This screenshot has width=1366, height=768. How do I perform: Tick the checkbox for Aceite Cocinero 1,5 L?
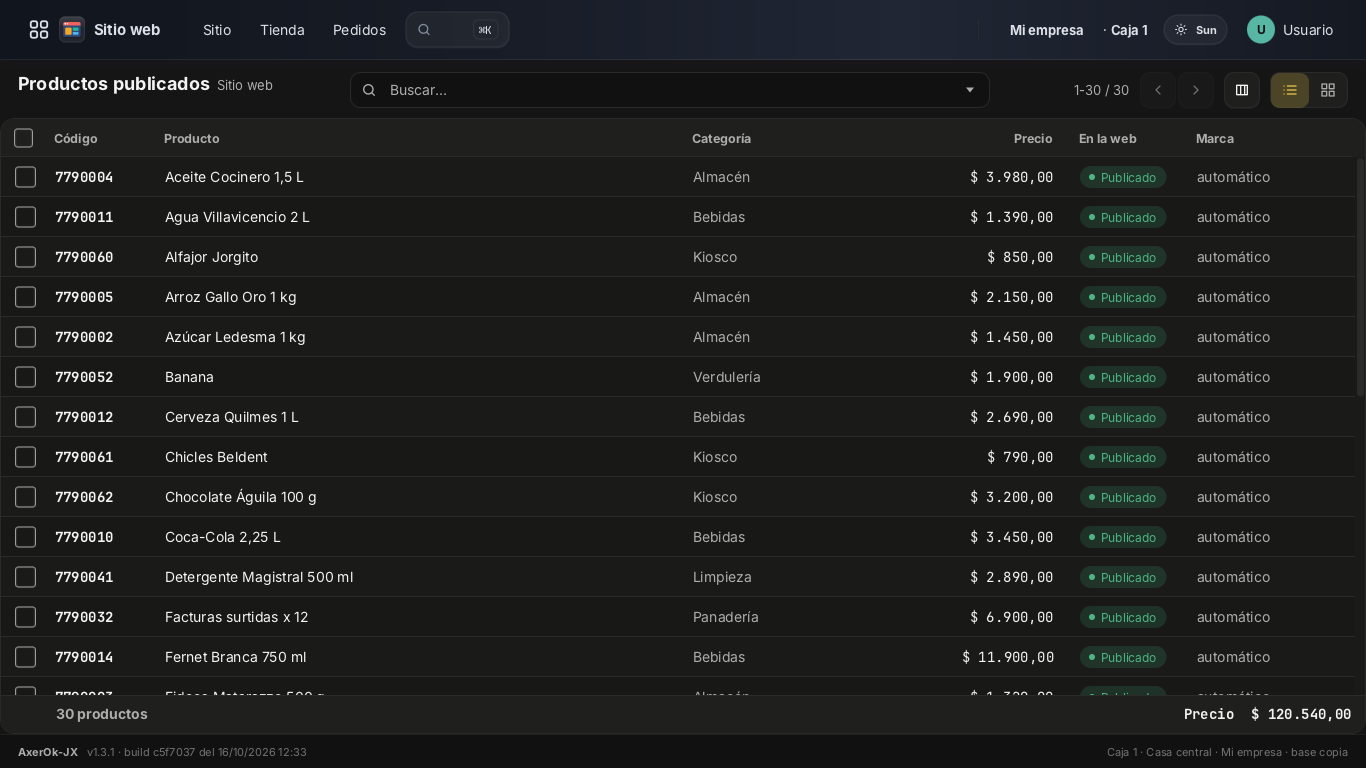click(x=26, y=177)
